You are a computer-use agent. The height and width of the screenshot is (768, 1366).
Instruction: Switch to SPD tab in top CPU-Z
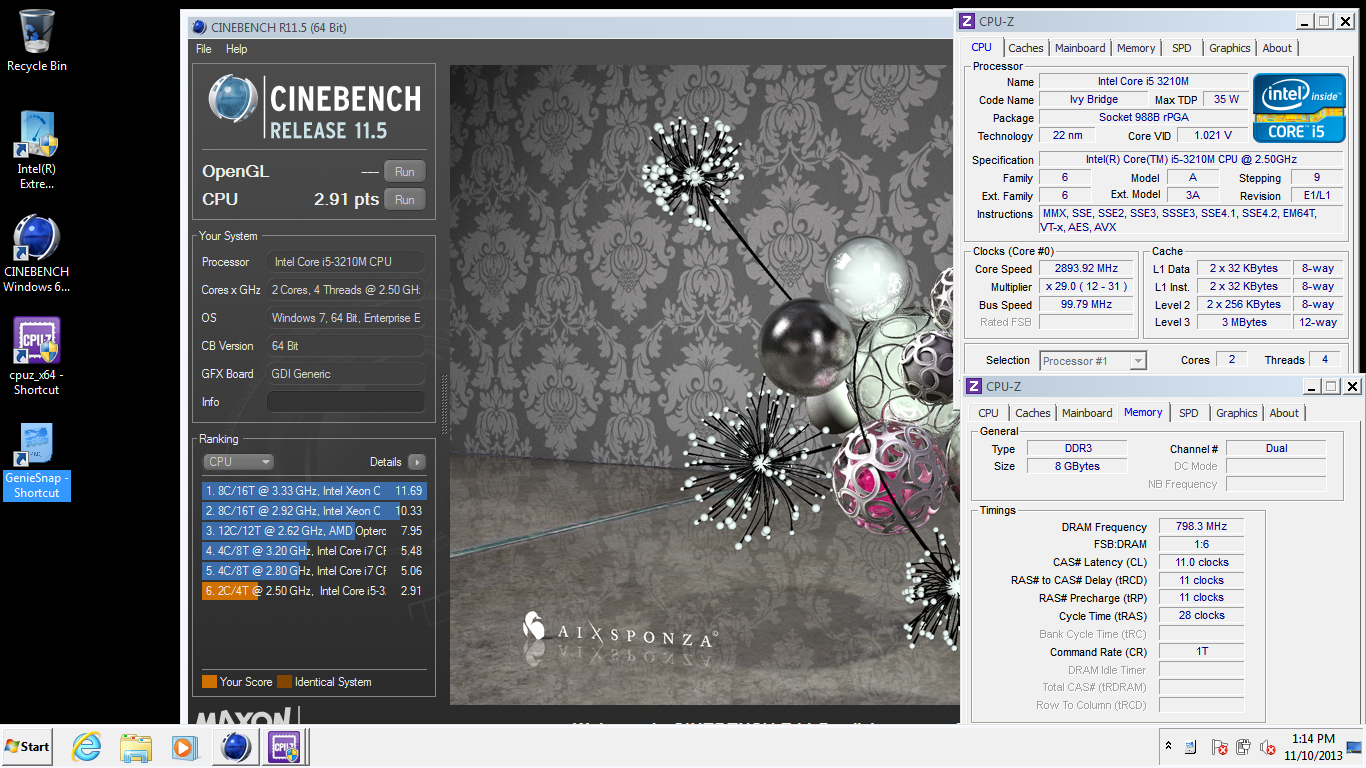coord(1182,48)
